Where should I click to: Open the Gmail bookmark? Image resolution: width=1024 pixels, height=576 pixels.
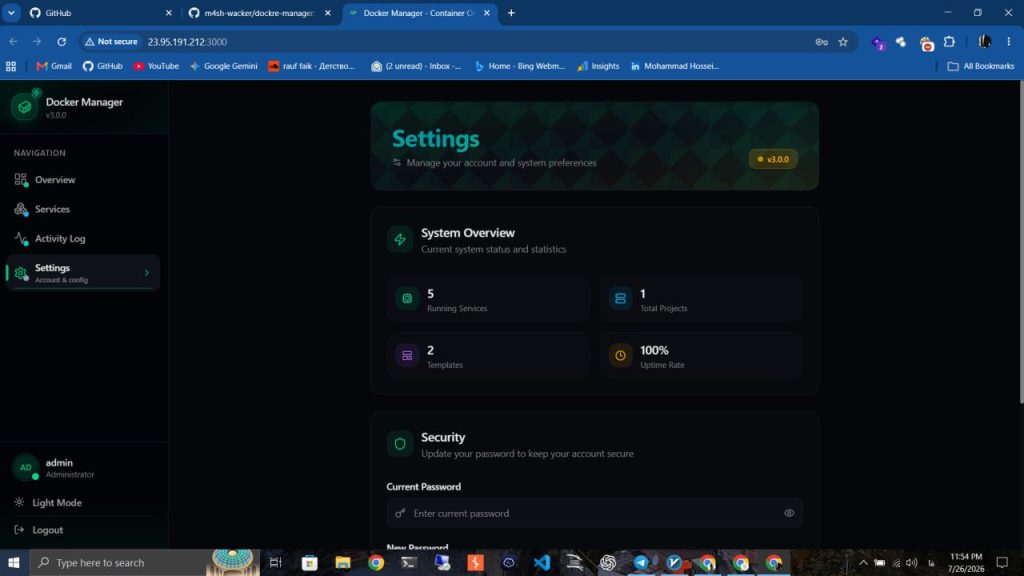pos(54,66)
